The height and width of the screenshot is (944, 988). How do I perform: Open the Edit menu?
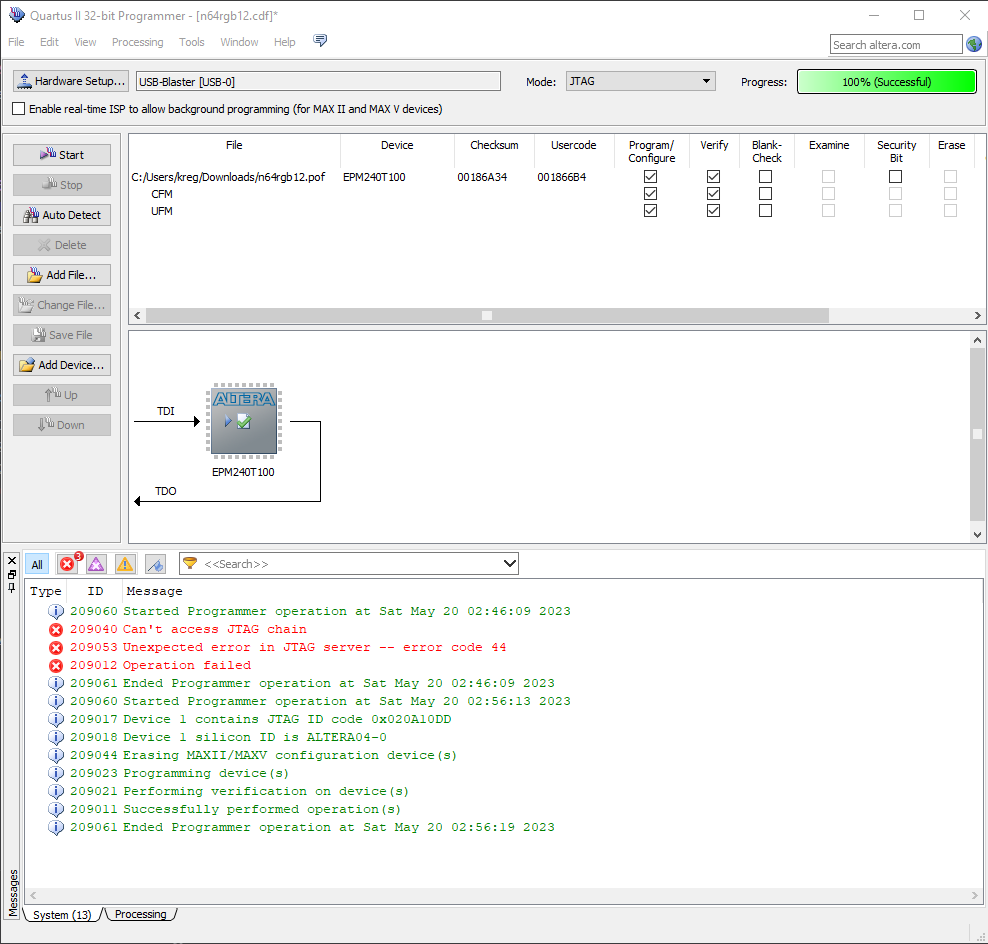tap(49, 42)
